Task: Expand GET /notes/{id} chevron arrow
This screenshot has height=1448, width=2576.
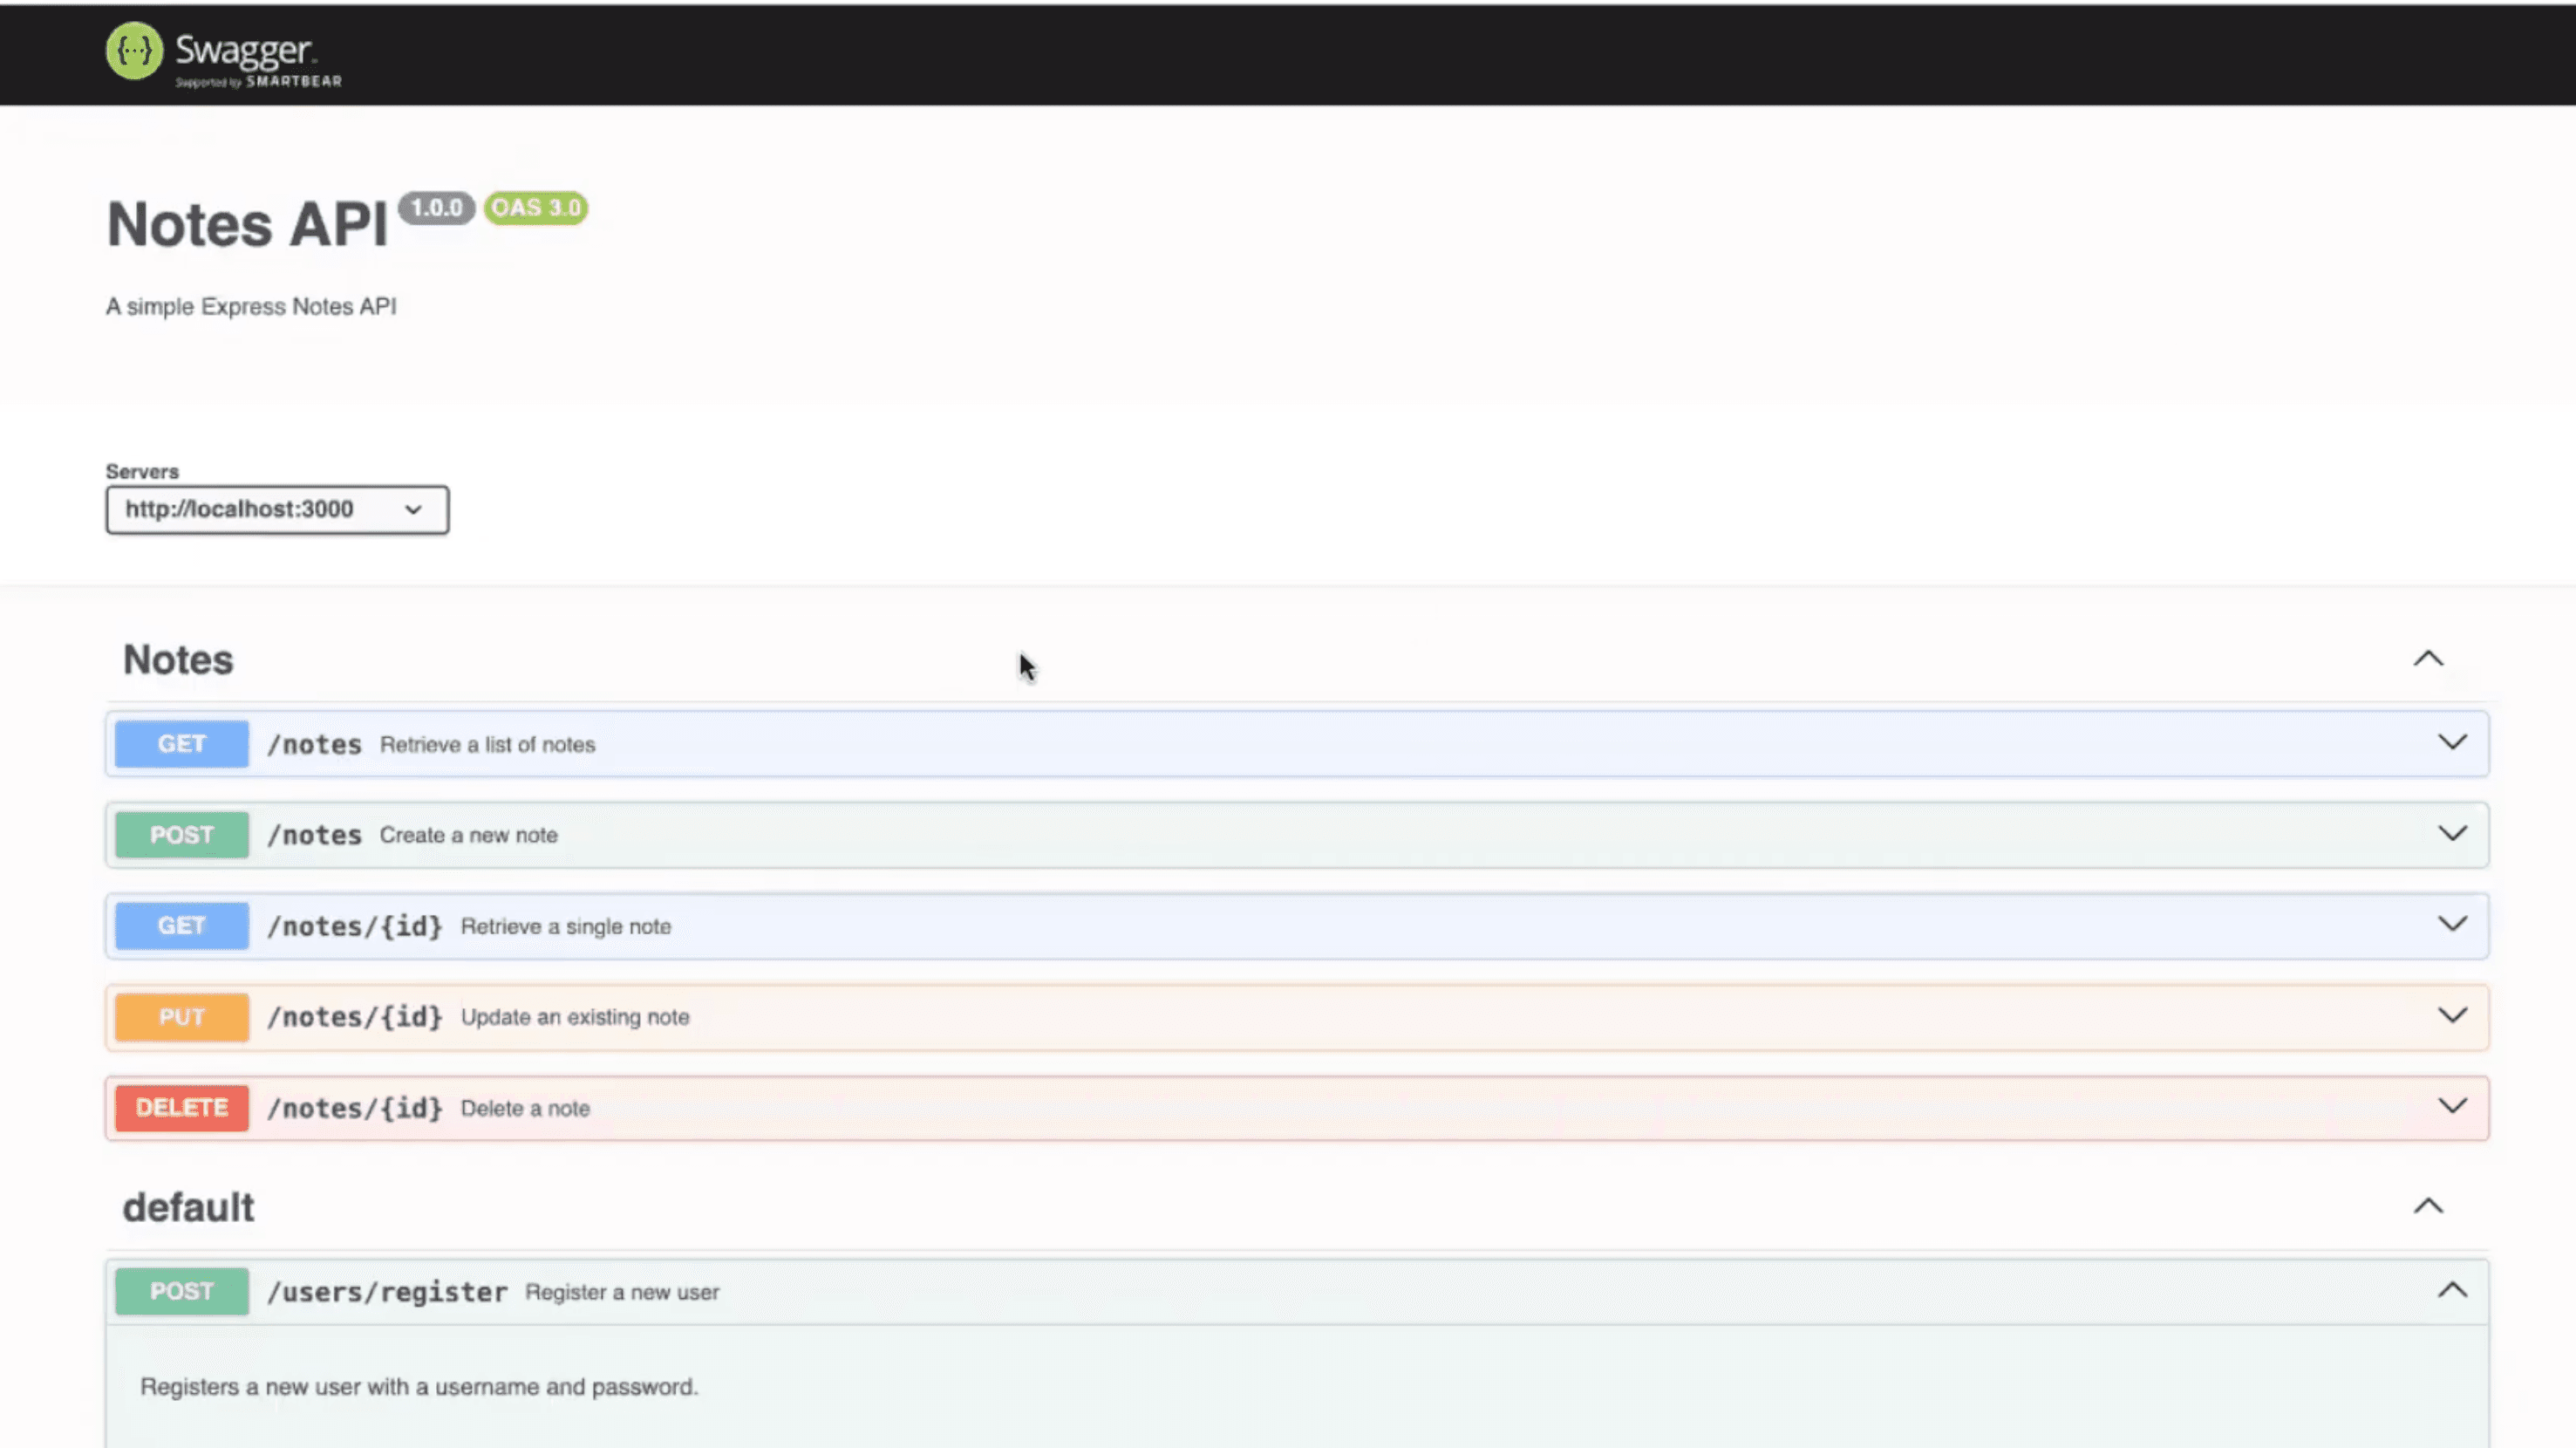Action: tap(2452, 925)
